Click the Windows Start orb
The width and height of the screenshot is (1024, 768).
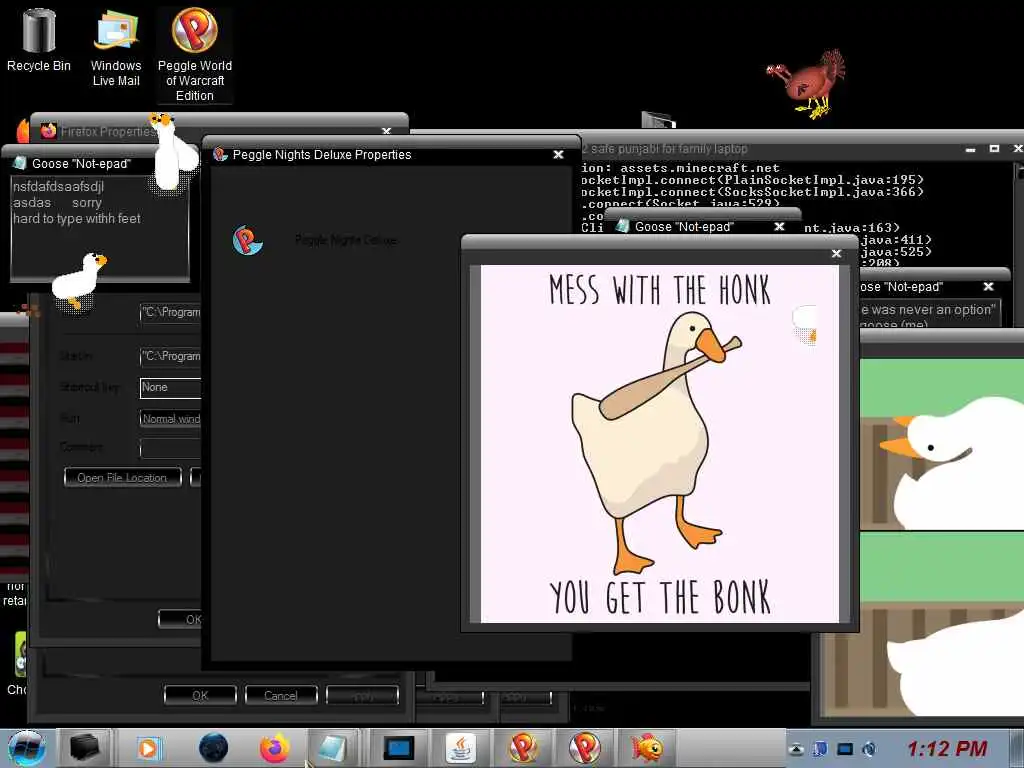tap(26, 748)
